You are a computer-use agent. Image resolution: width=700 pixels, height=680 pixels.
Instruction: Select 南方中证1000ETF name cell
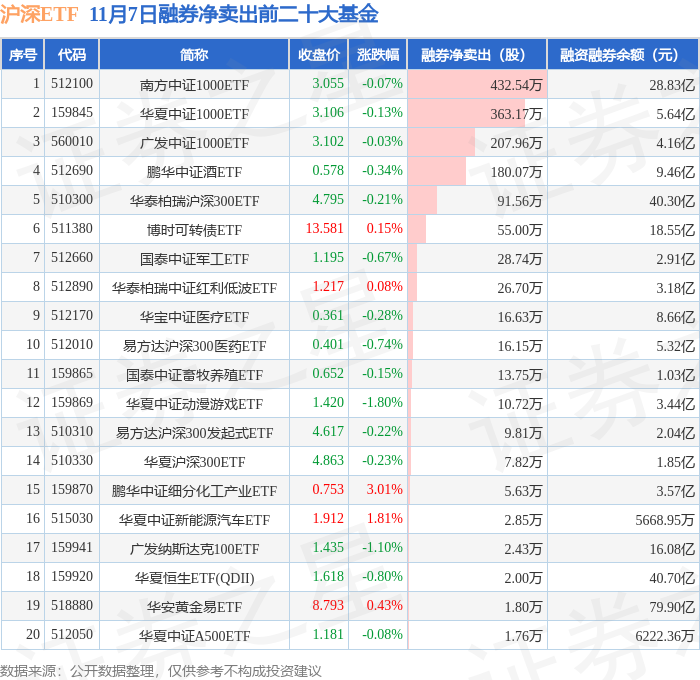click(194, 85)
